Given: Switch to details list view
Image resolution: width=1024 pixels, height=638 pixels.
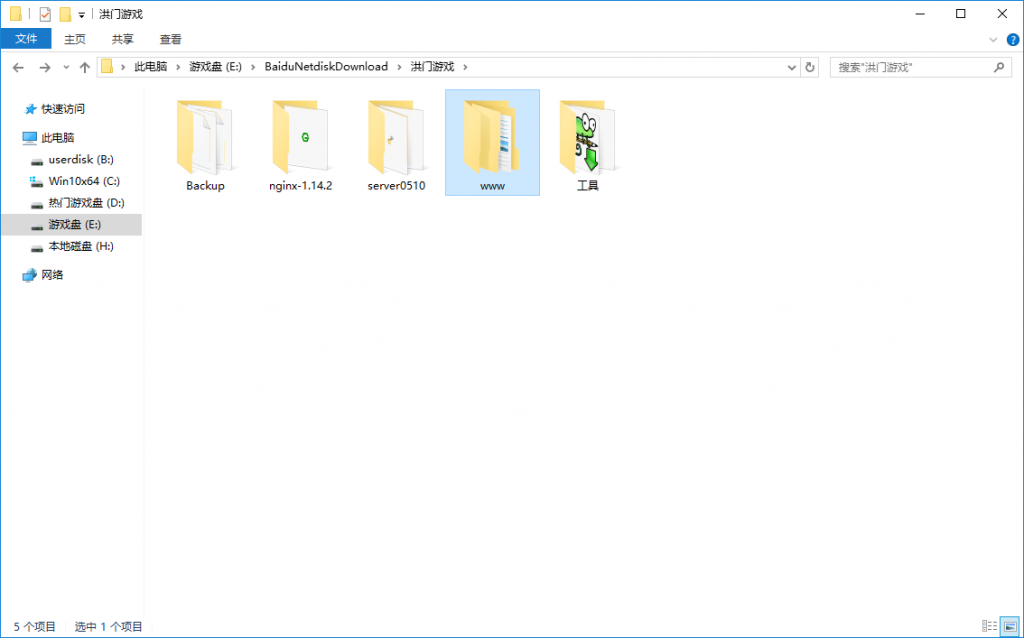Looking at the screenshot, I should tap(988, 626).
